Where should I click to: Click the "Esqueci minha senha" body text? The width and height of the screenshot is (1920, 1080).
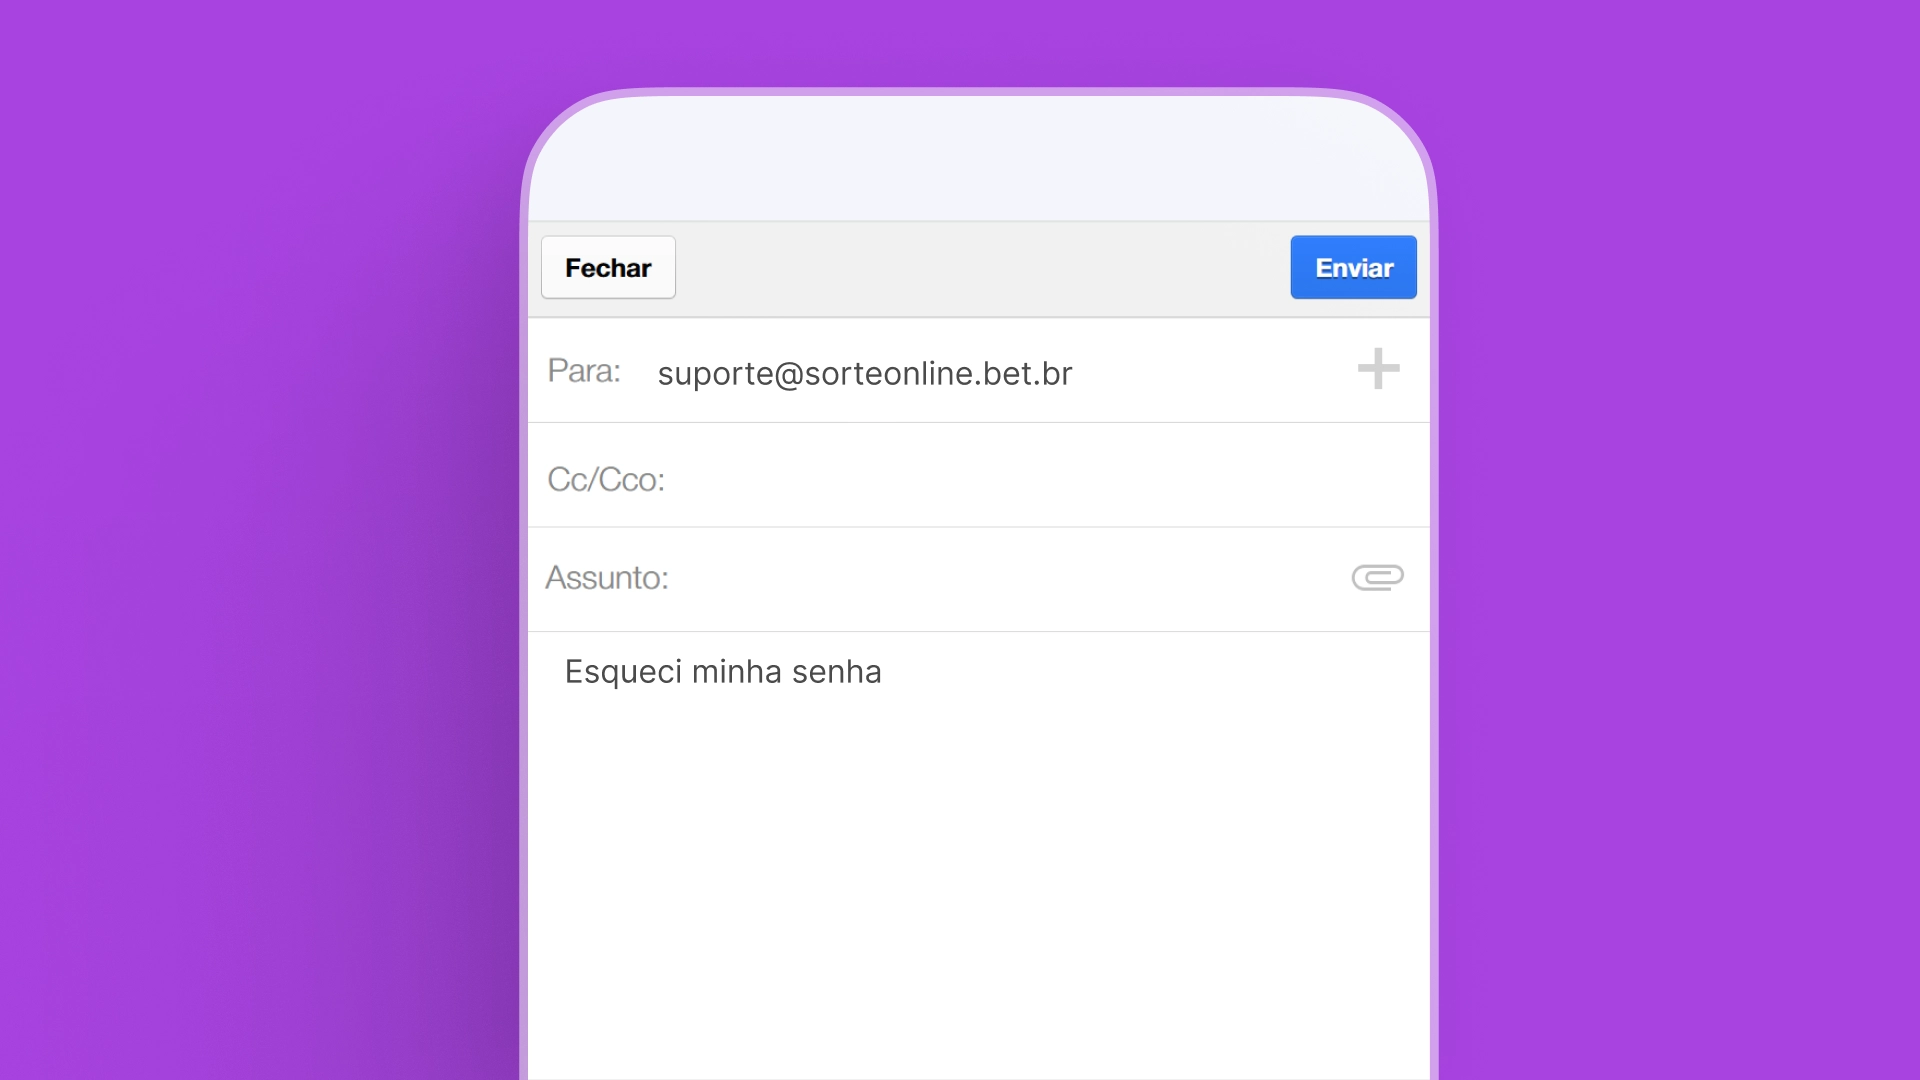pos(722,672)
